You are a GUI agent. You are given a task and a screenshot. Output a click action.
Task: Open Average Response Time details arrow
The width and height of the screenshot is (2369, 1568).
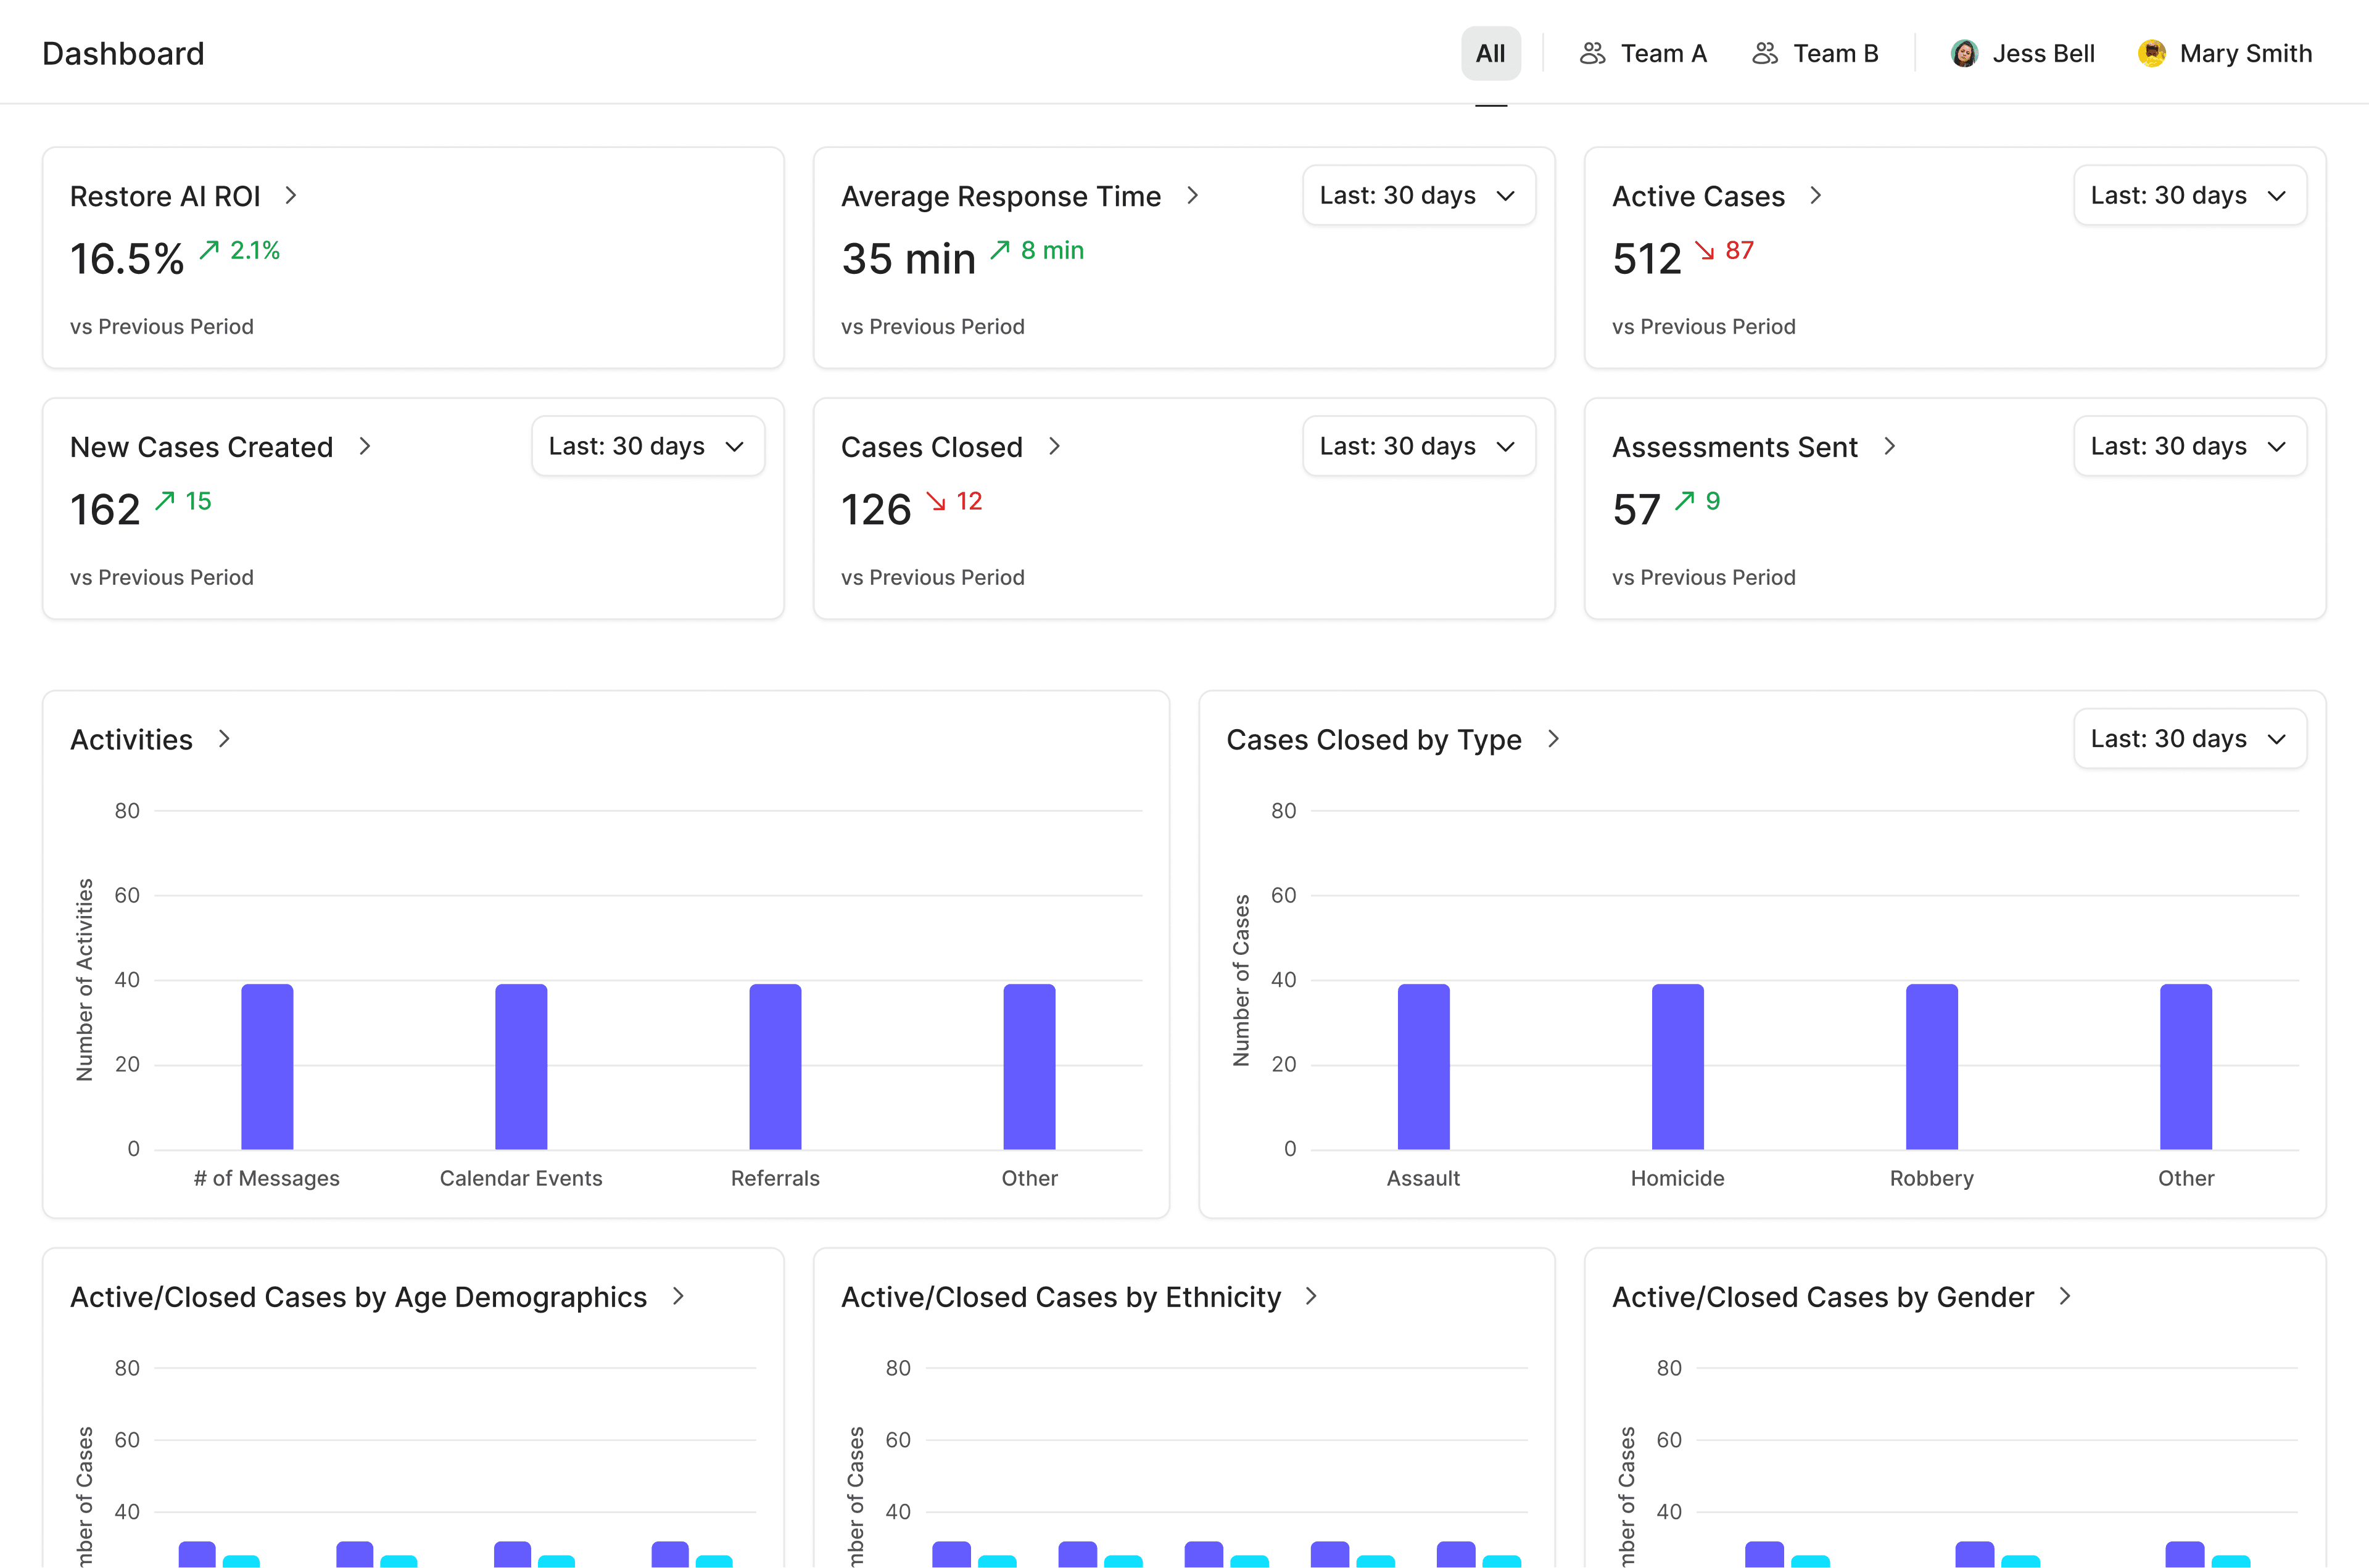coord(1192,196)
